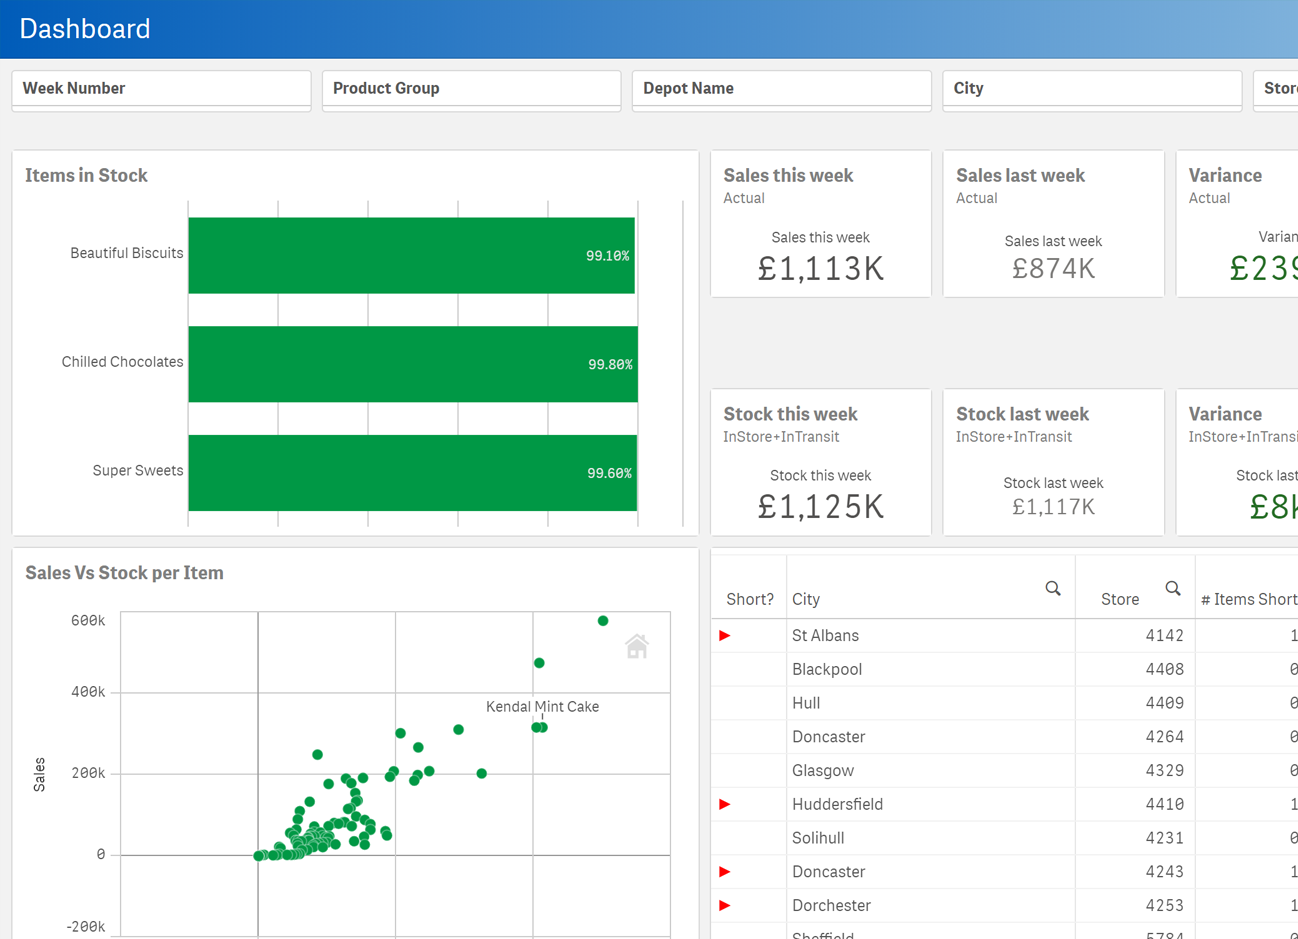Click the search icon in Store column header
The height and width of the screenshot is (939, 1298).
coord(1173,588)
